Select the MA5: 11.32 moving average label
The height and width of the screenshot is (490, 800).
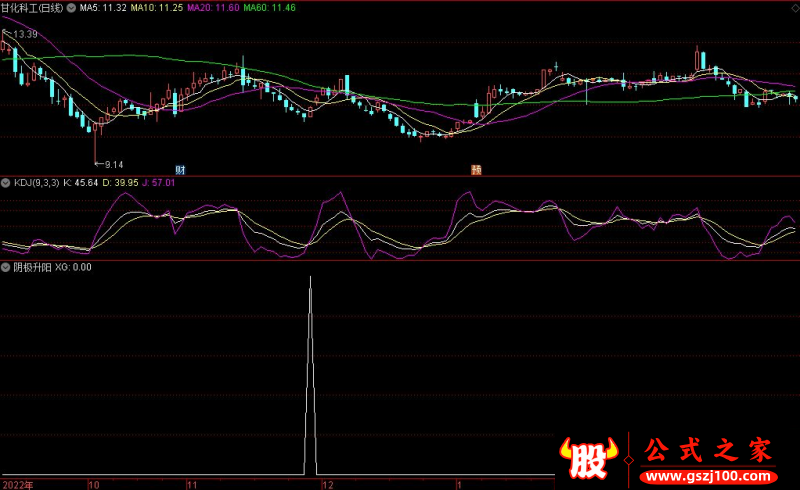tap(103, 7)
